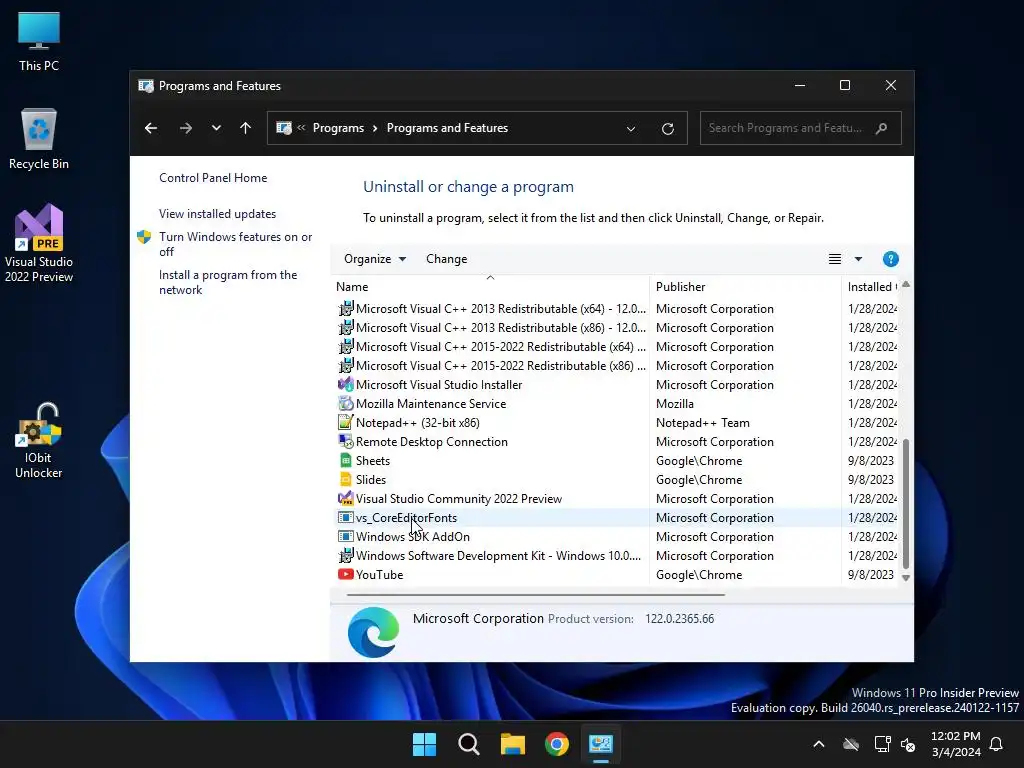Select the Remote Desktop Connection icon
The image size is (1024, 768).
pyautogui.click(x=345, y=441)
